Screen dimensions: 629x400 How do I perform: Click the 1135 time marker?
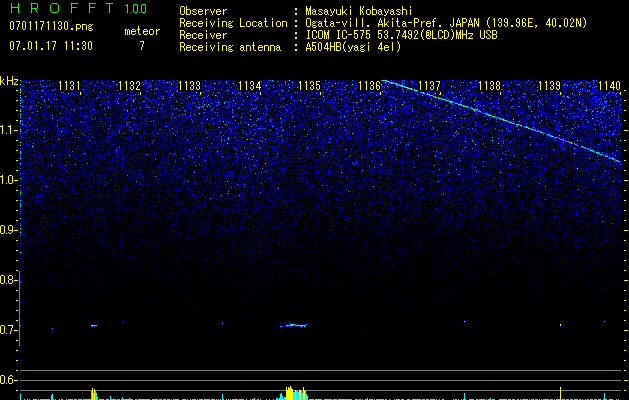(310, 86)
